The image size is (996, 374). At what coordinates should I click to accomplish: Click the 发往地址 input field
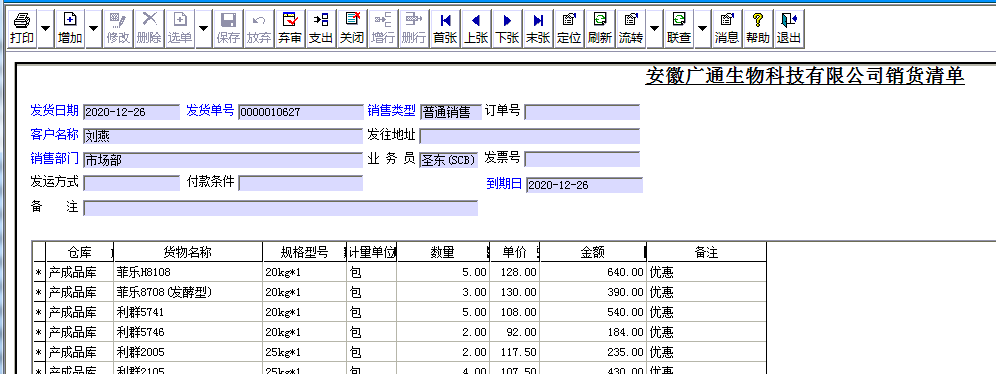click(530, 137)
